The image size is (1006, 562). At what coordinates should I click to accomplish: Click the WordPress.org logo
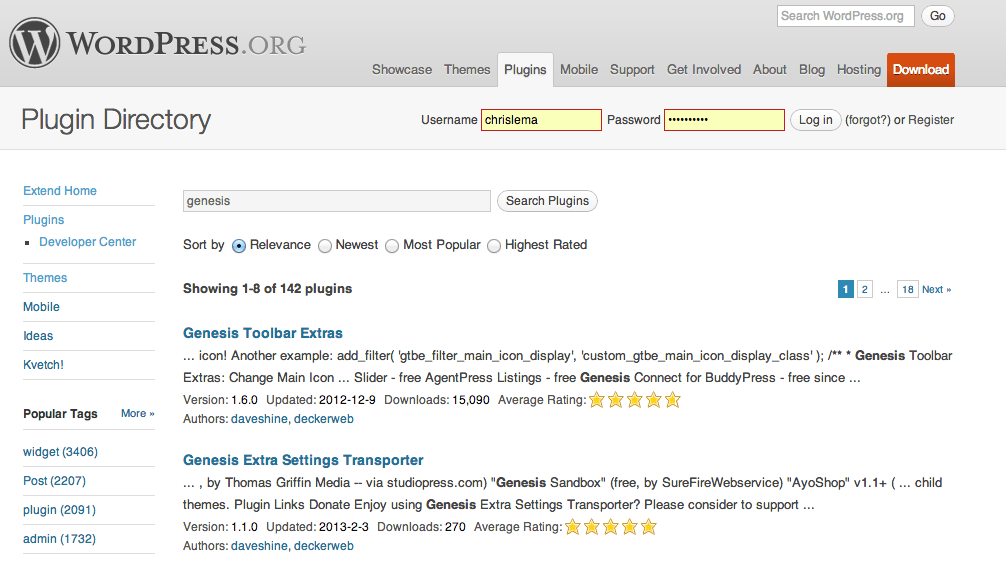click(x=157, y=43)
